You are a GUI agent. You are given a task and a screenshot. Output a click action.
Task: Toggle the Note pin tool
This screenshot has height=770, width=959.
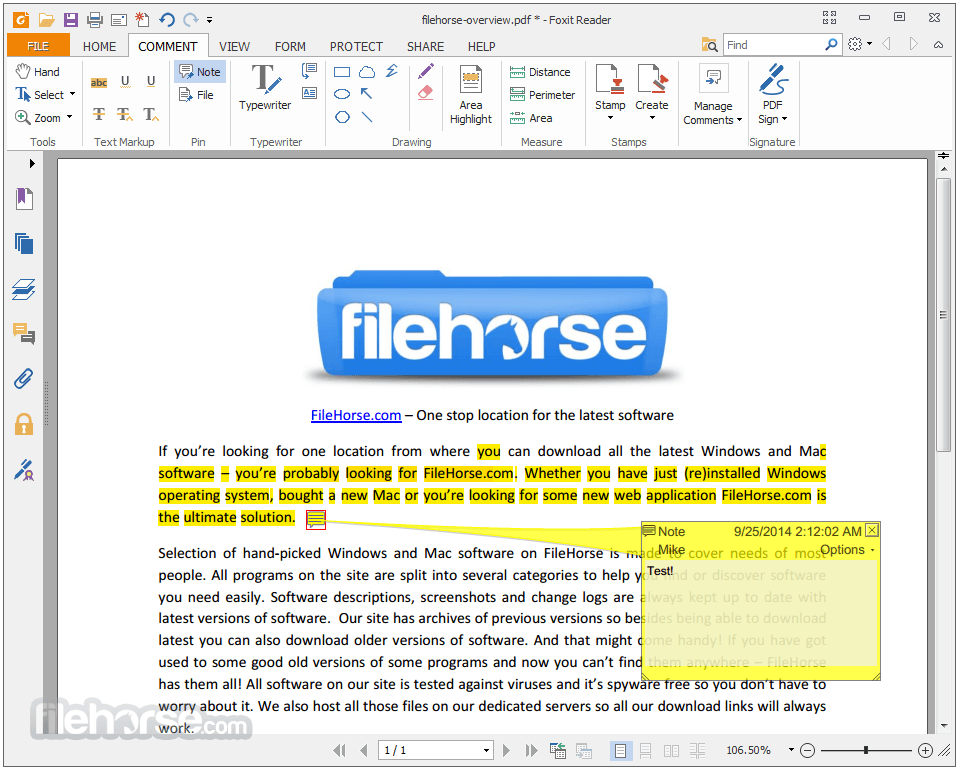click(200, 72)
